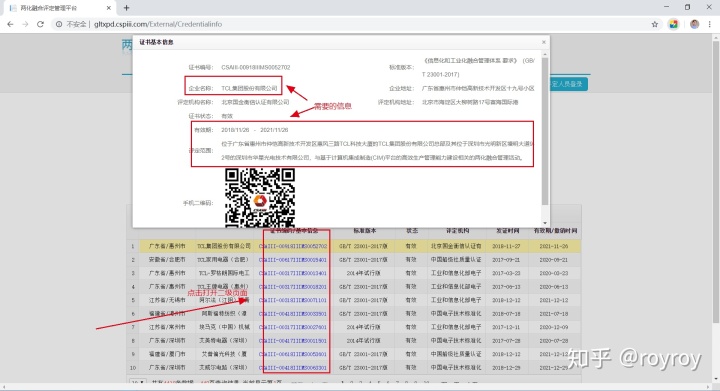720x391 pixels.
Task: Bookmark this page with the star icon
Action: [655, 24]
